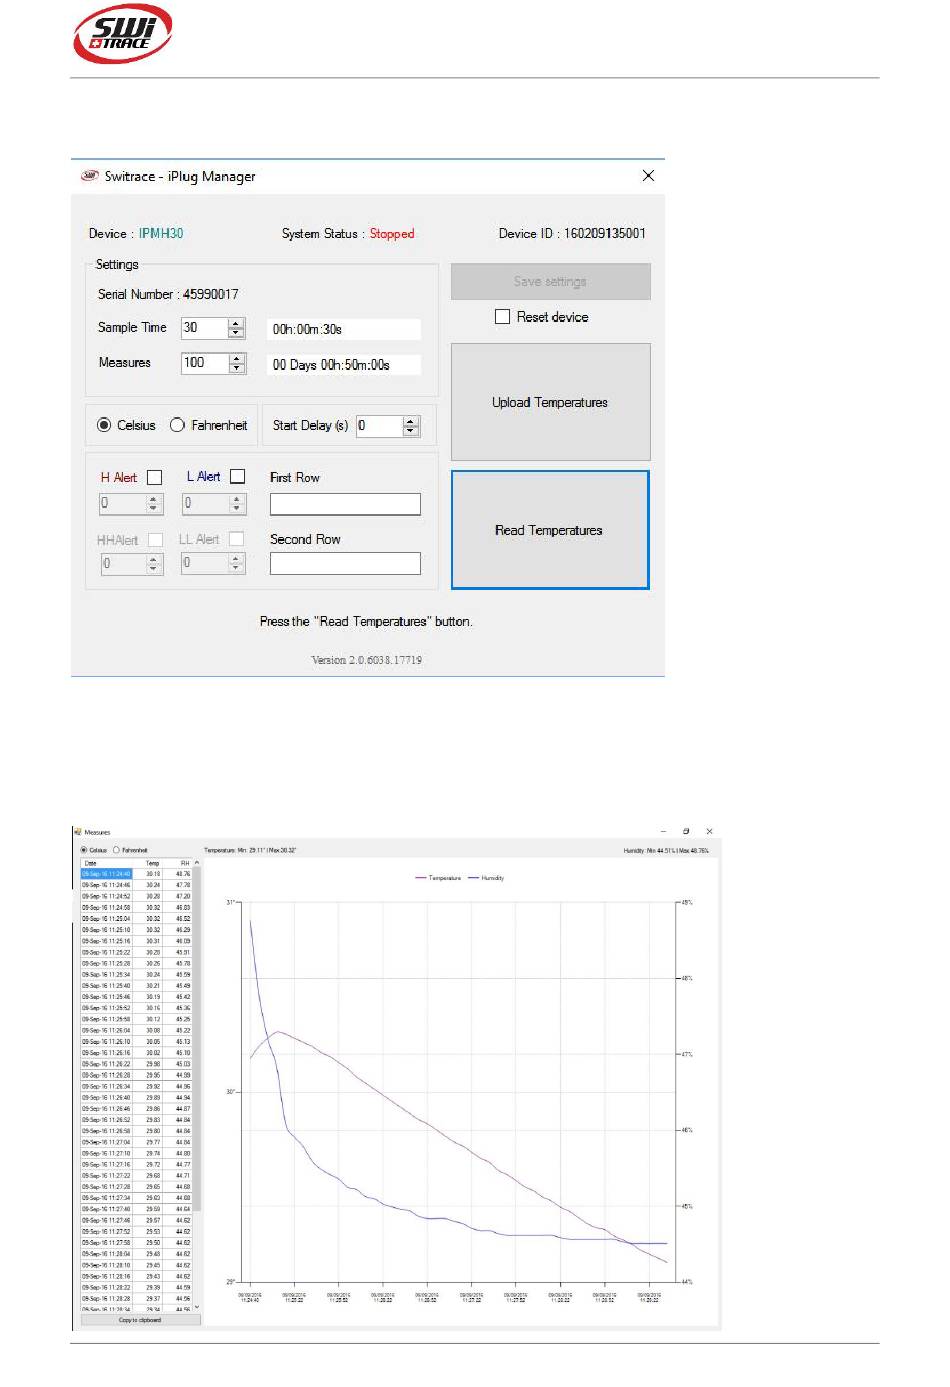The height and width of the screenshot is (1387, 950).
Task: Close the Measures window
Action: pyautogui.click(x=709, y=831)
